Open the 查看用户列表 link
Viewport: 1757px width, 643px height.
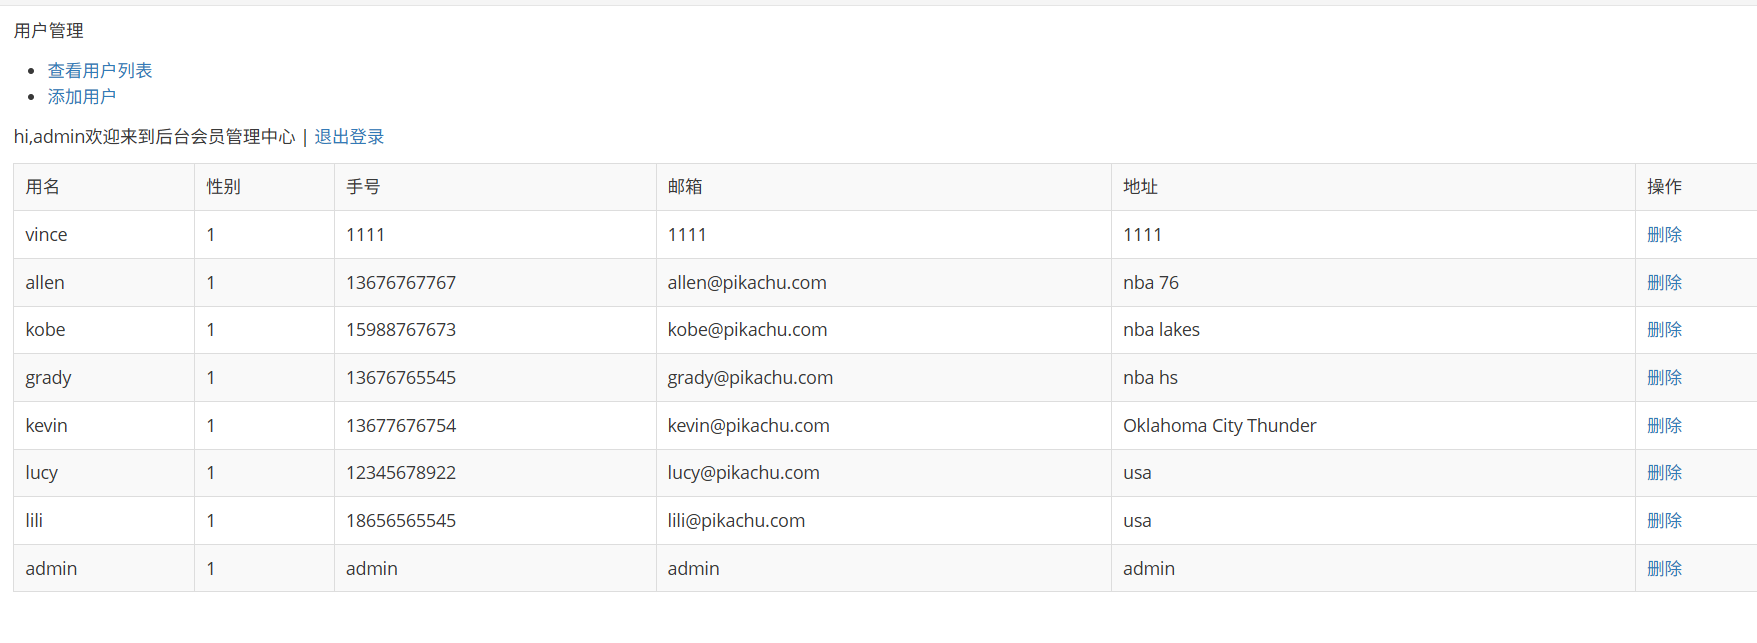pos(100,71)
